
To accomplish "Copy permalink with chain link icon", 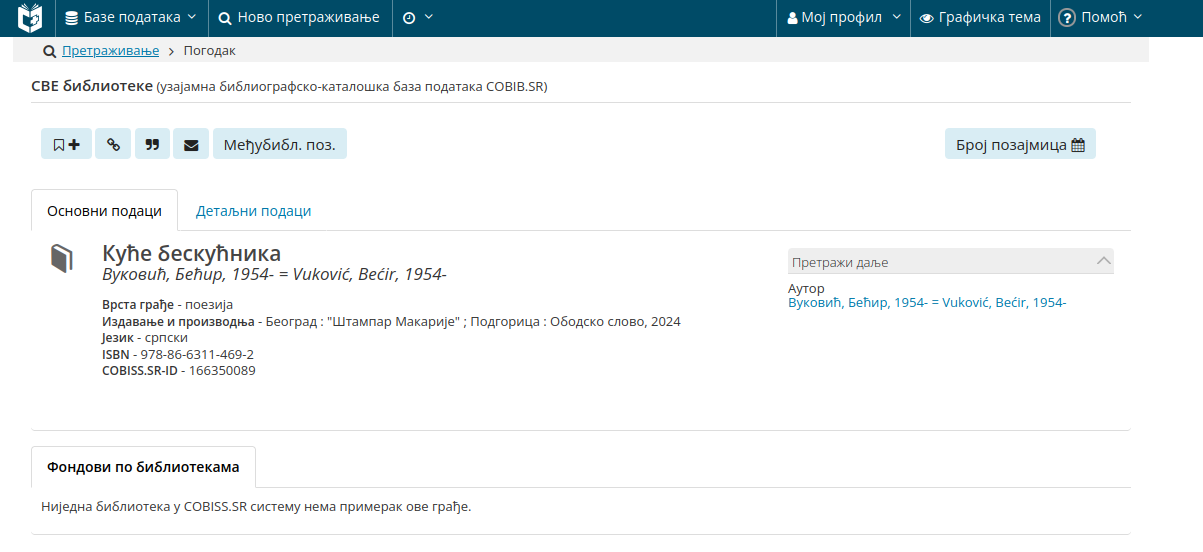I will pyautogui.click(x=113, y=144).
